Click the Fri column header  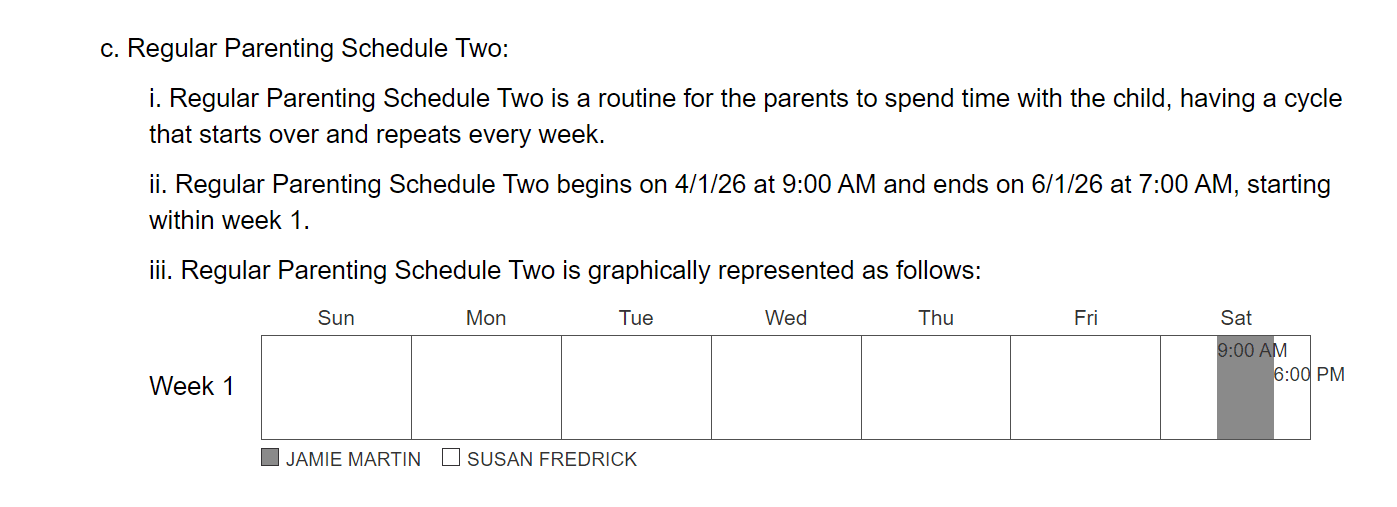point(1086,318)
